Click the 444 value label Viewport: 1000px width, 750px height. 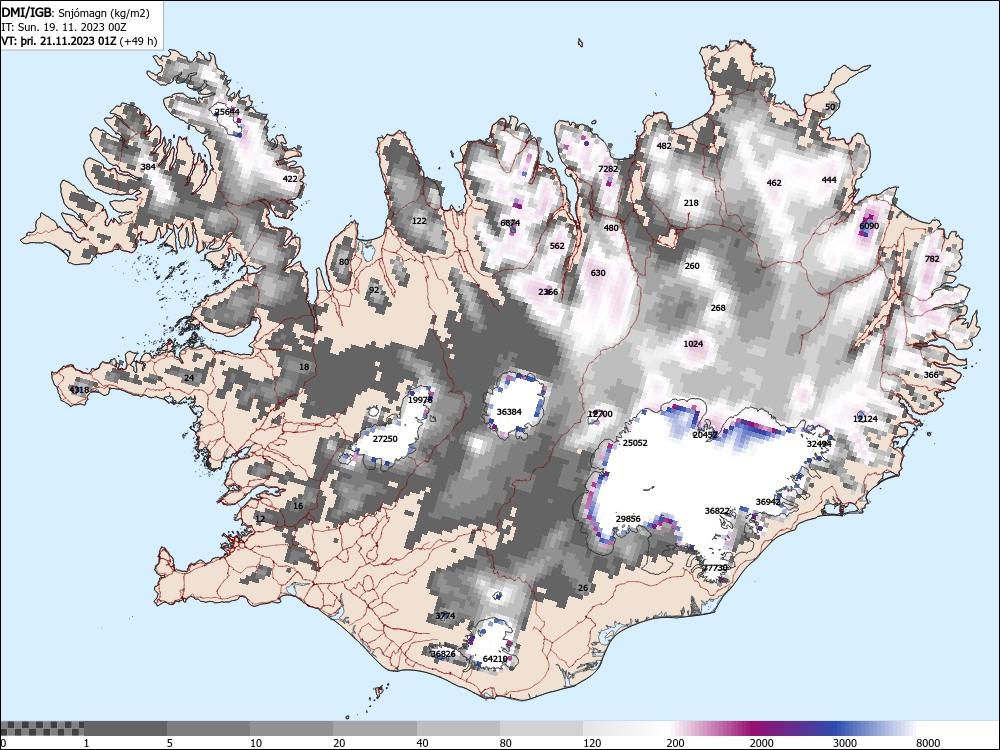[828, 179]
